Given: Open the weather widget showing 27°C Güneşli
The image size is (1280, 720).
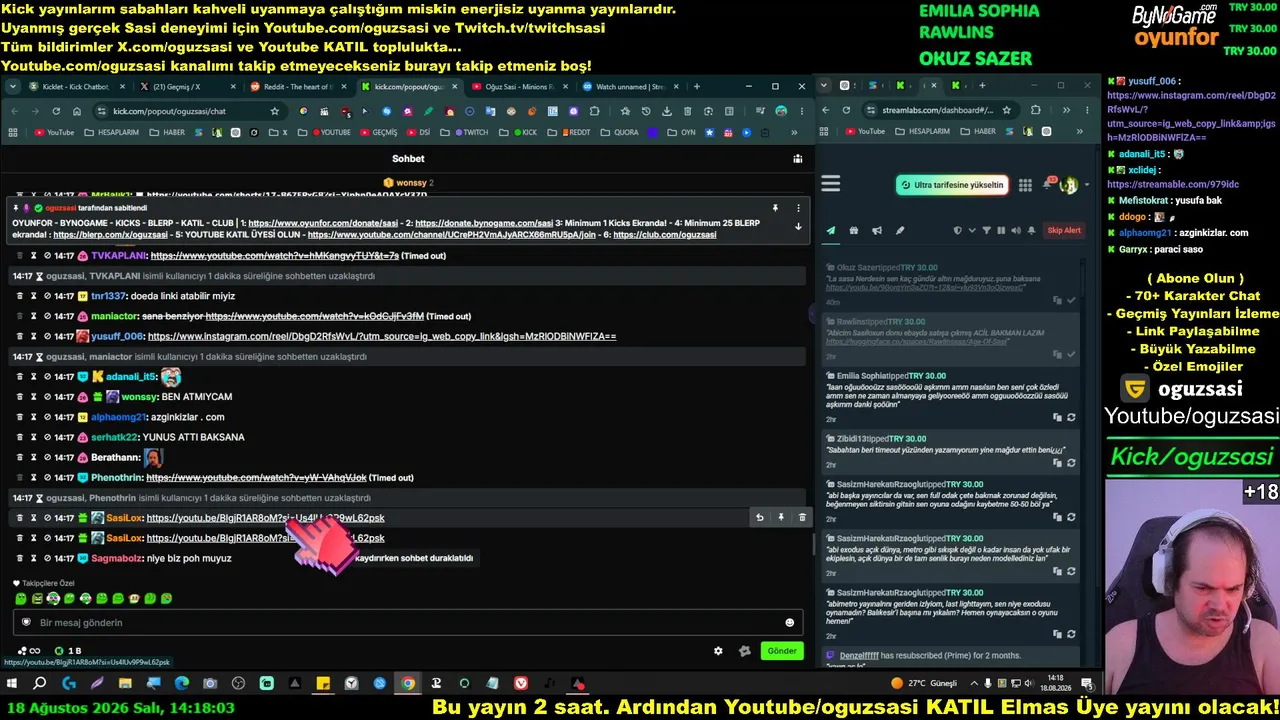Looking at the screenshot, I should (924, 684).
